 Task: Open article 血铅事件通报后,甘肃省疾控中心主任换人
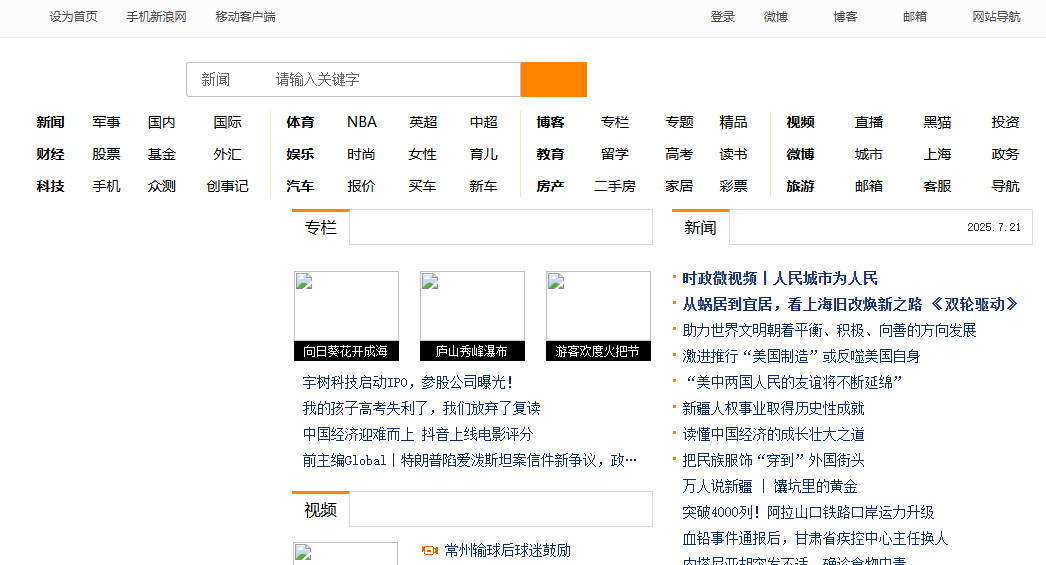(x=815, y=538)
